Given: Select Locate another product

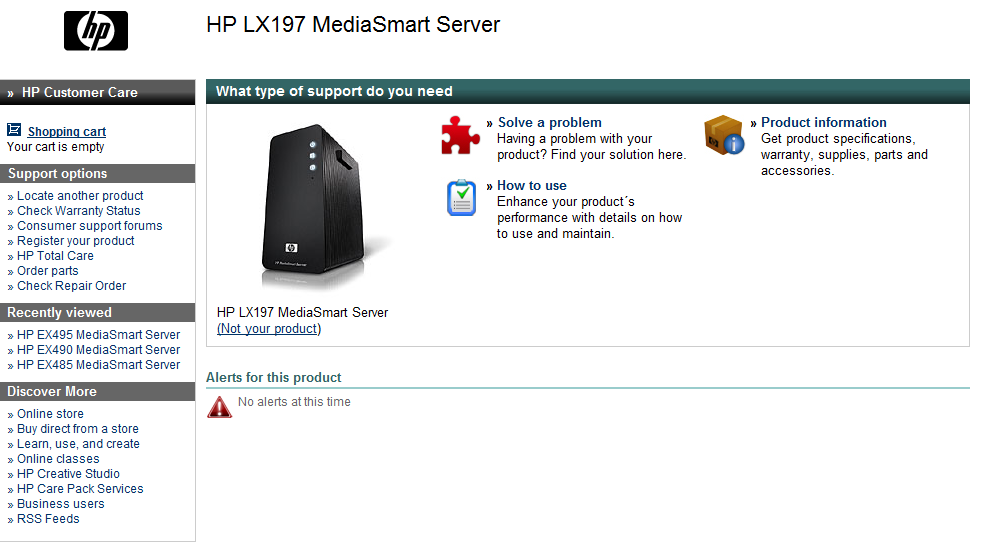Looking at the screenshot, I should point(80,196).
